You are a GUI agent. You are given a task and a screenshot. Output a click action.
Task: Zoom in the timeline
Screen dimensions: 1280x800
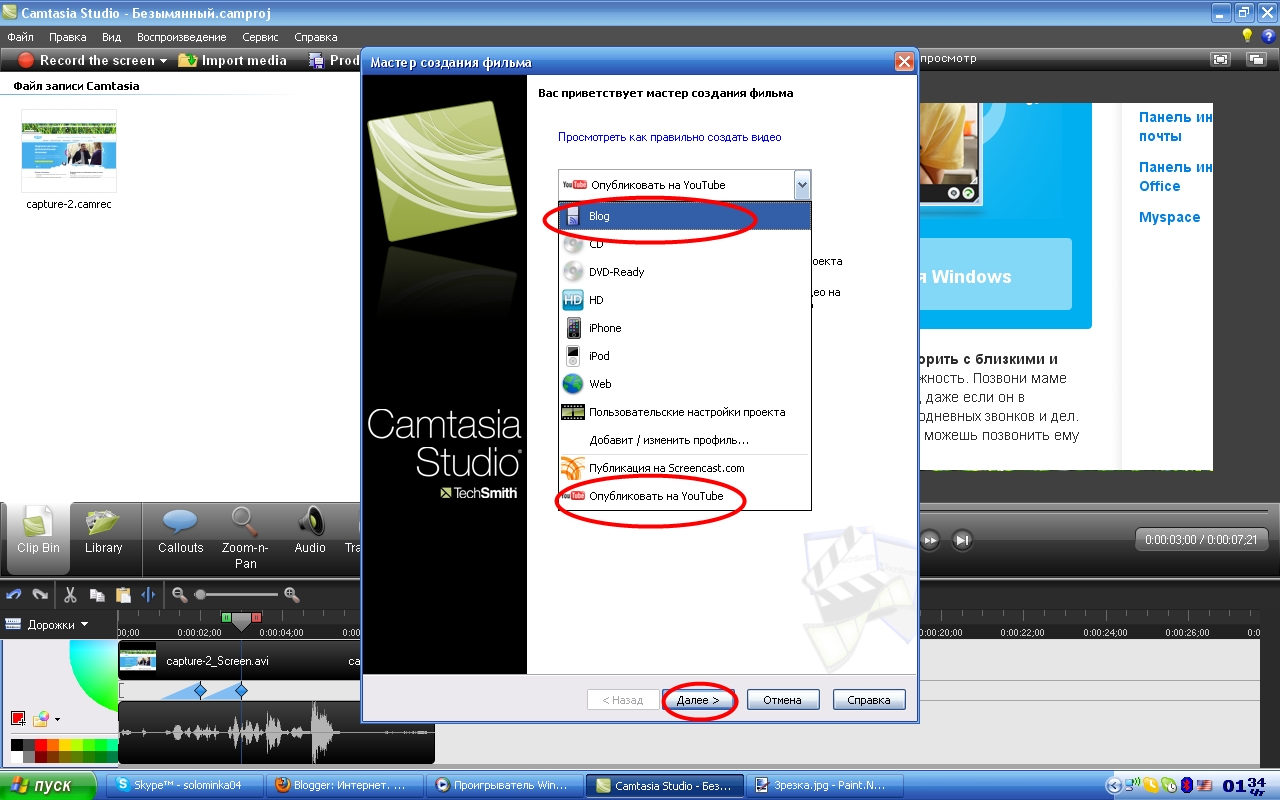click(292, 595)
